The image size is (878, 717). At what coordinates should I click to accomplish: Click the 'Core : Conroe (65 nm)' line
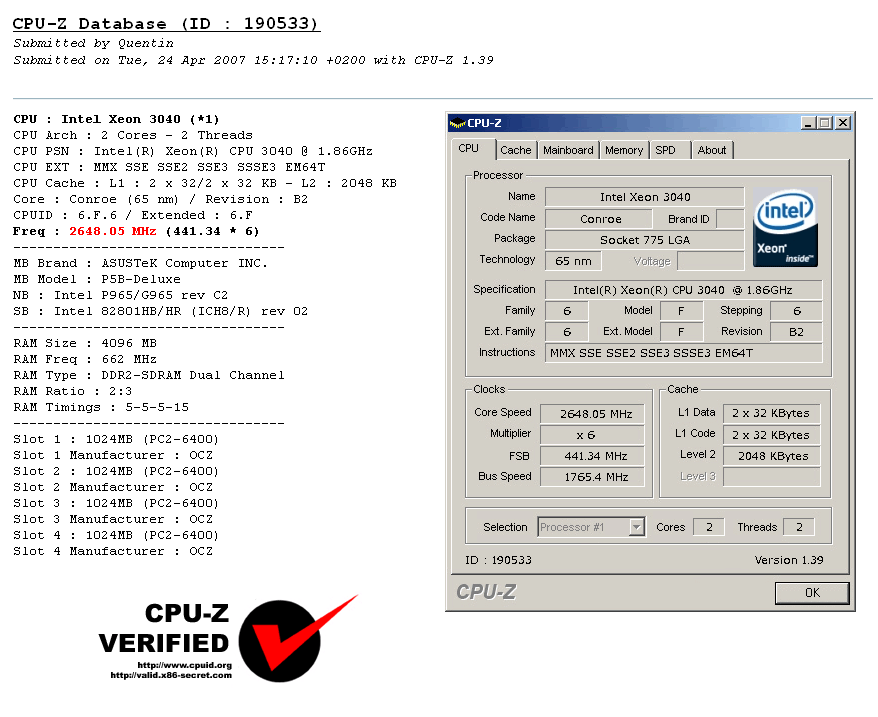(161, 199)
